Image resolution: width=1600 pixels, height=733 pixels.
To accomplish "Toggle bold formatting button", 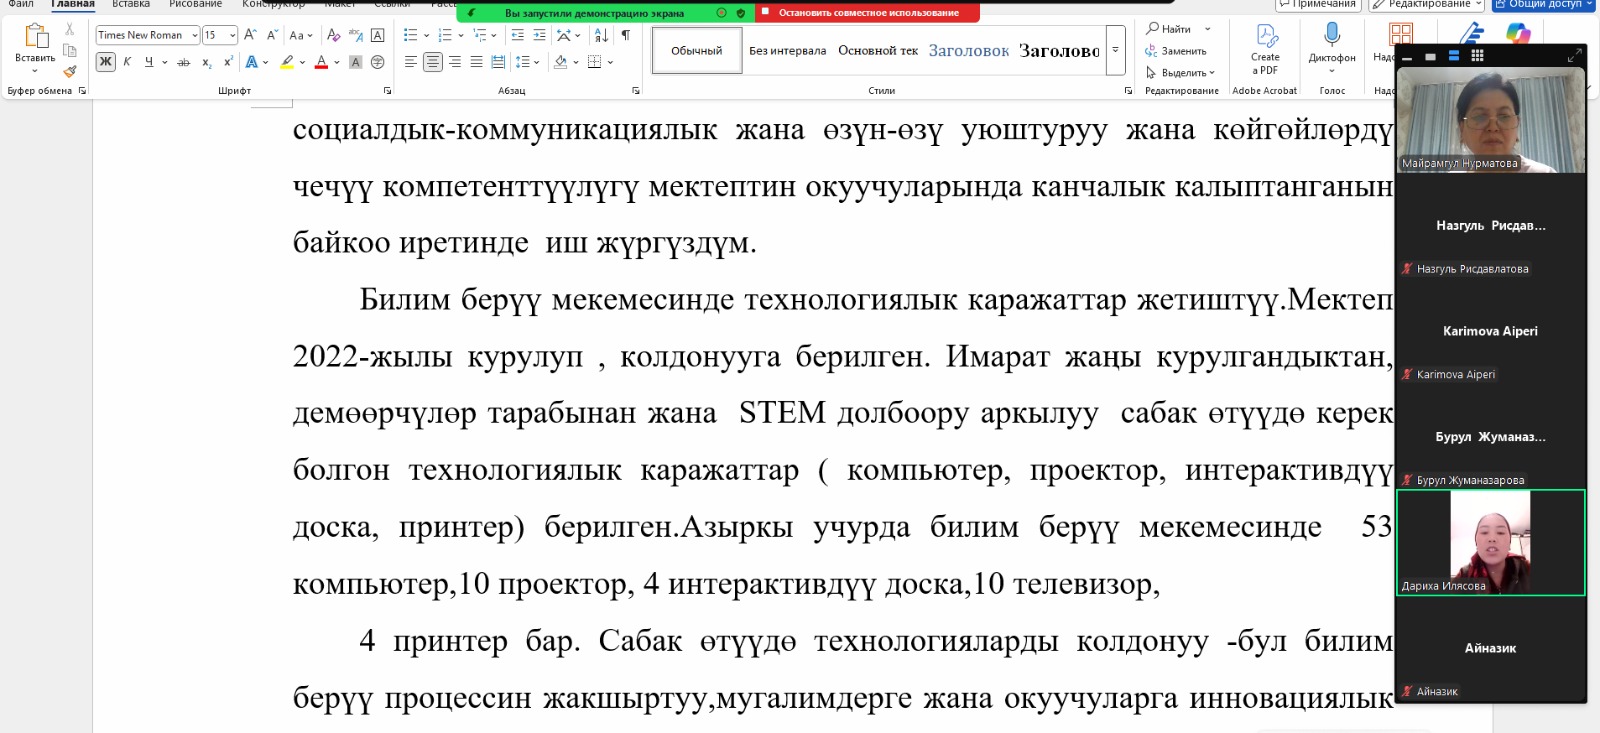I will point(106,62).
